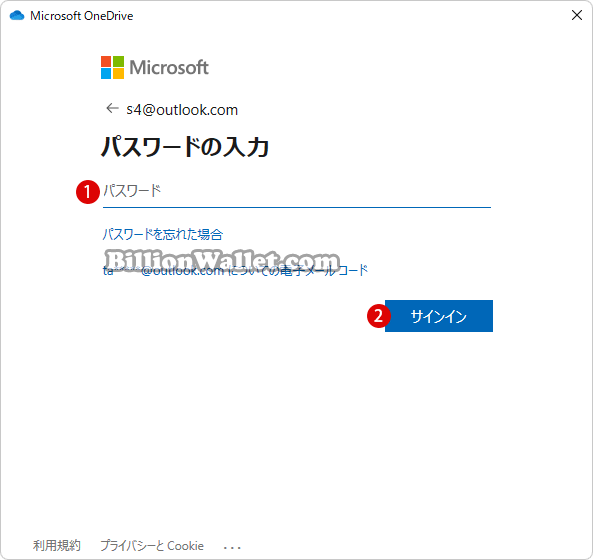
Task: Click the blue サインイン button
Action: [439, 316]
